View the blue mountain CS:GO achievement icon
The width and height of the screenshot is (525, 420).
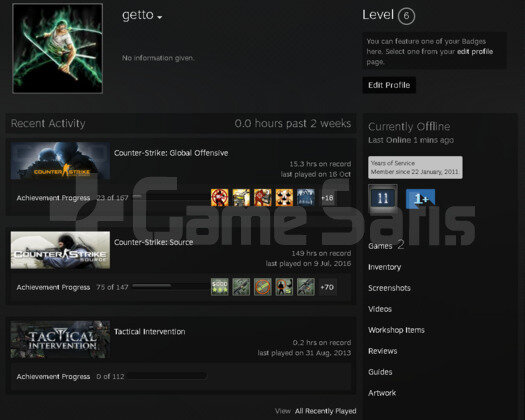(x=306, y=197)
